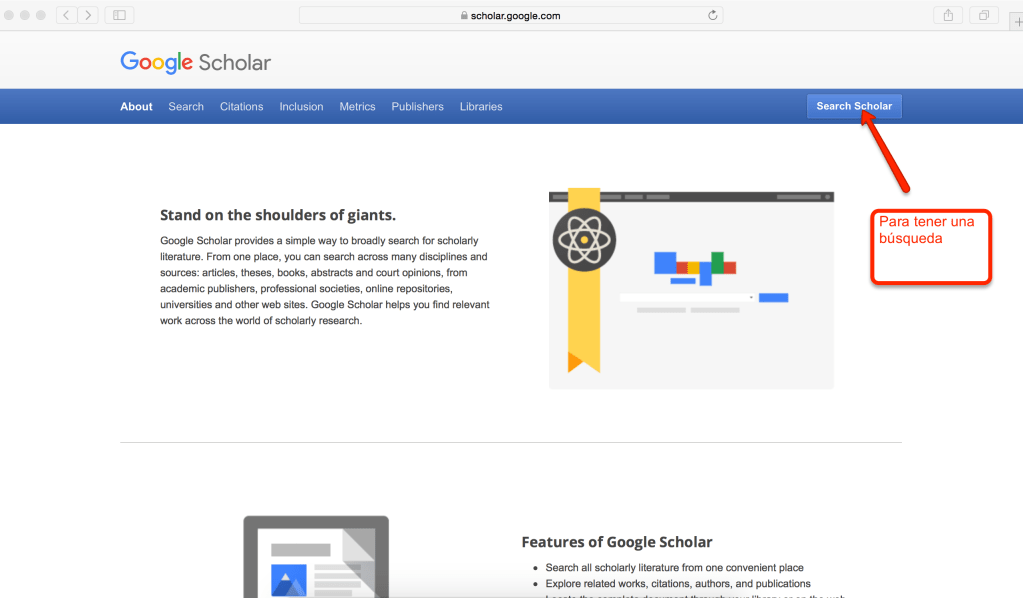1023x598 pixels.
Task: Click the Safari forward arrow button
Action: point(88,15)
